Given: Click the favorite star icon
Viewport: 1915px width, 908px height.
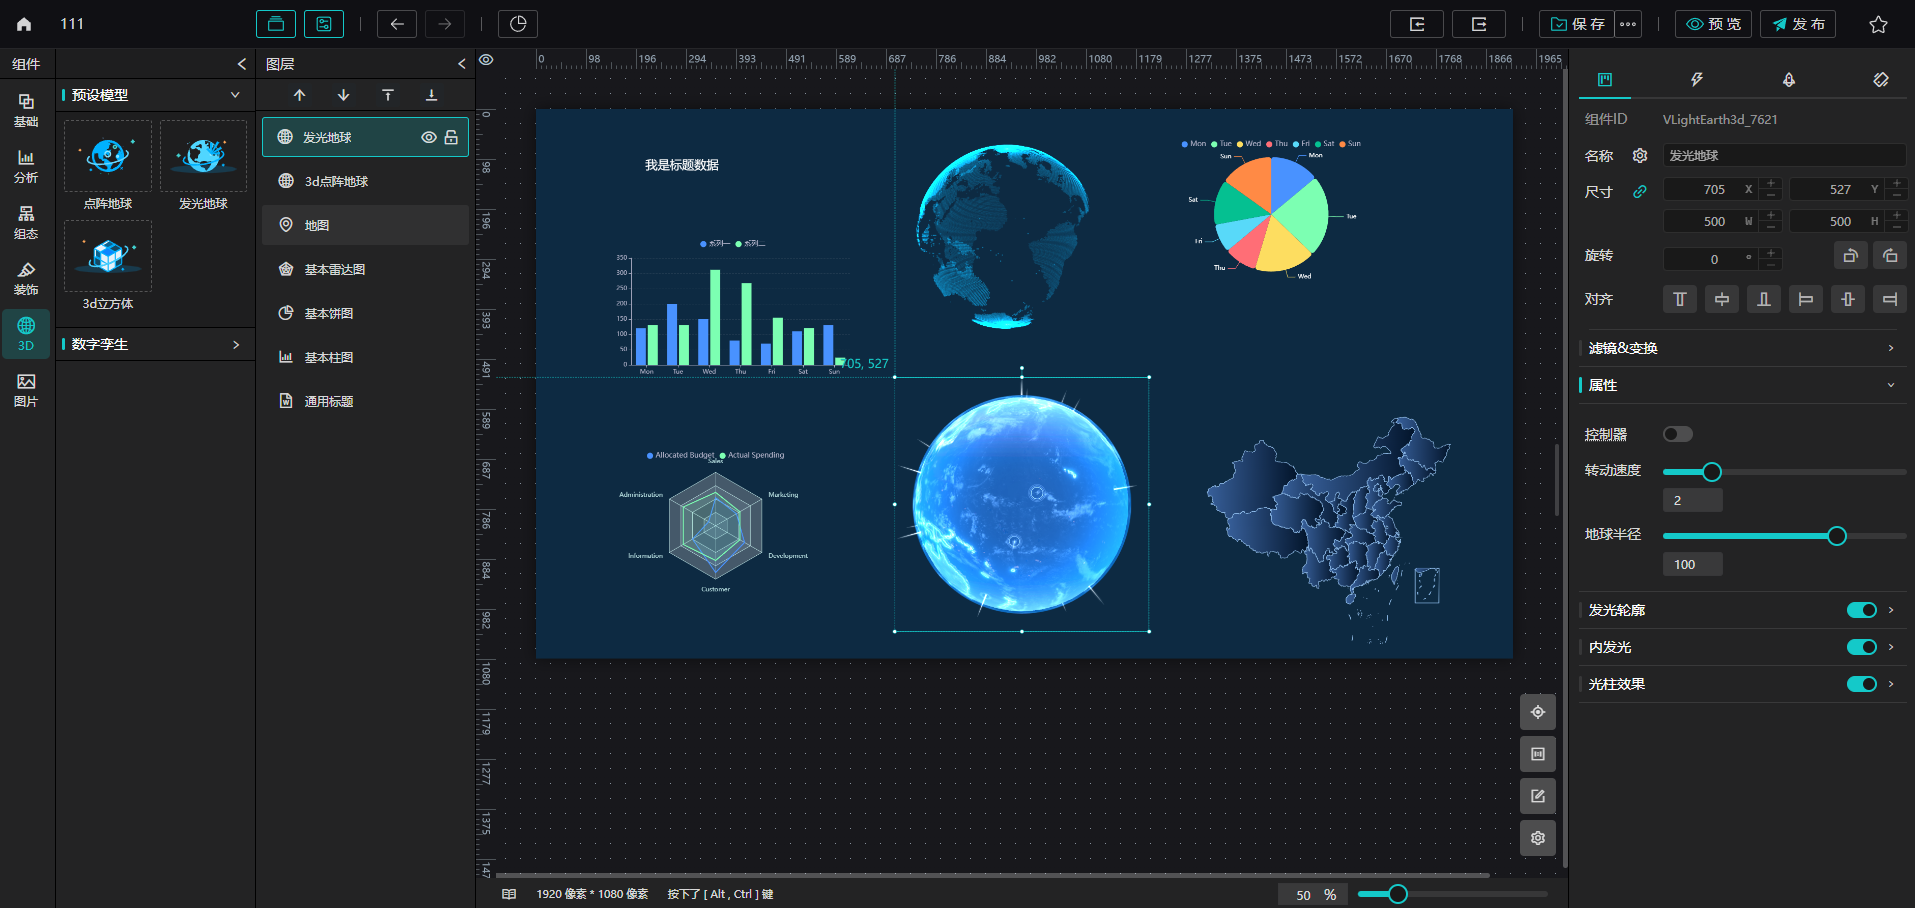Looking at the screenshot, I should tap(1878, 24).
